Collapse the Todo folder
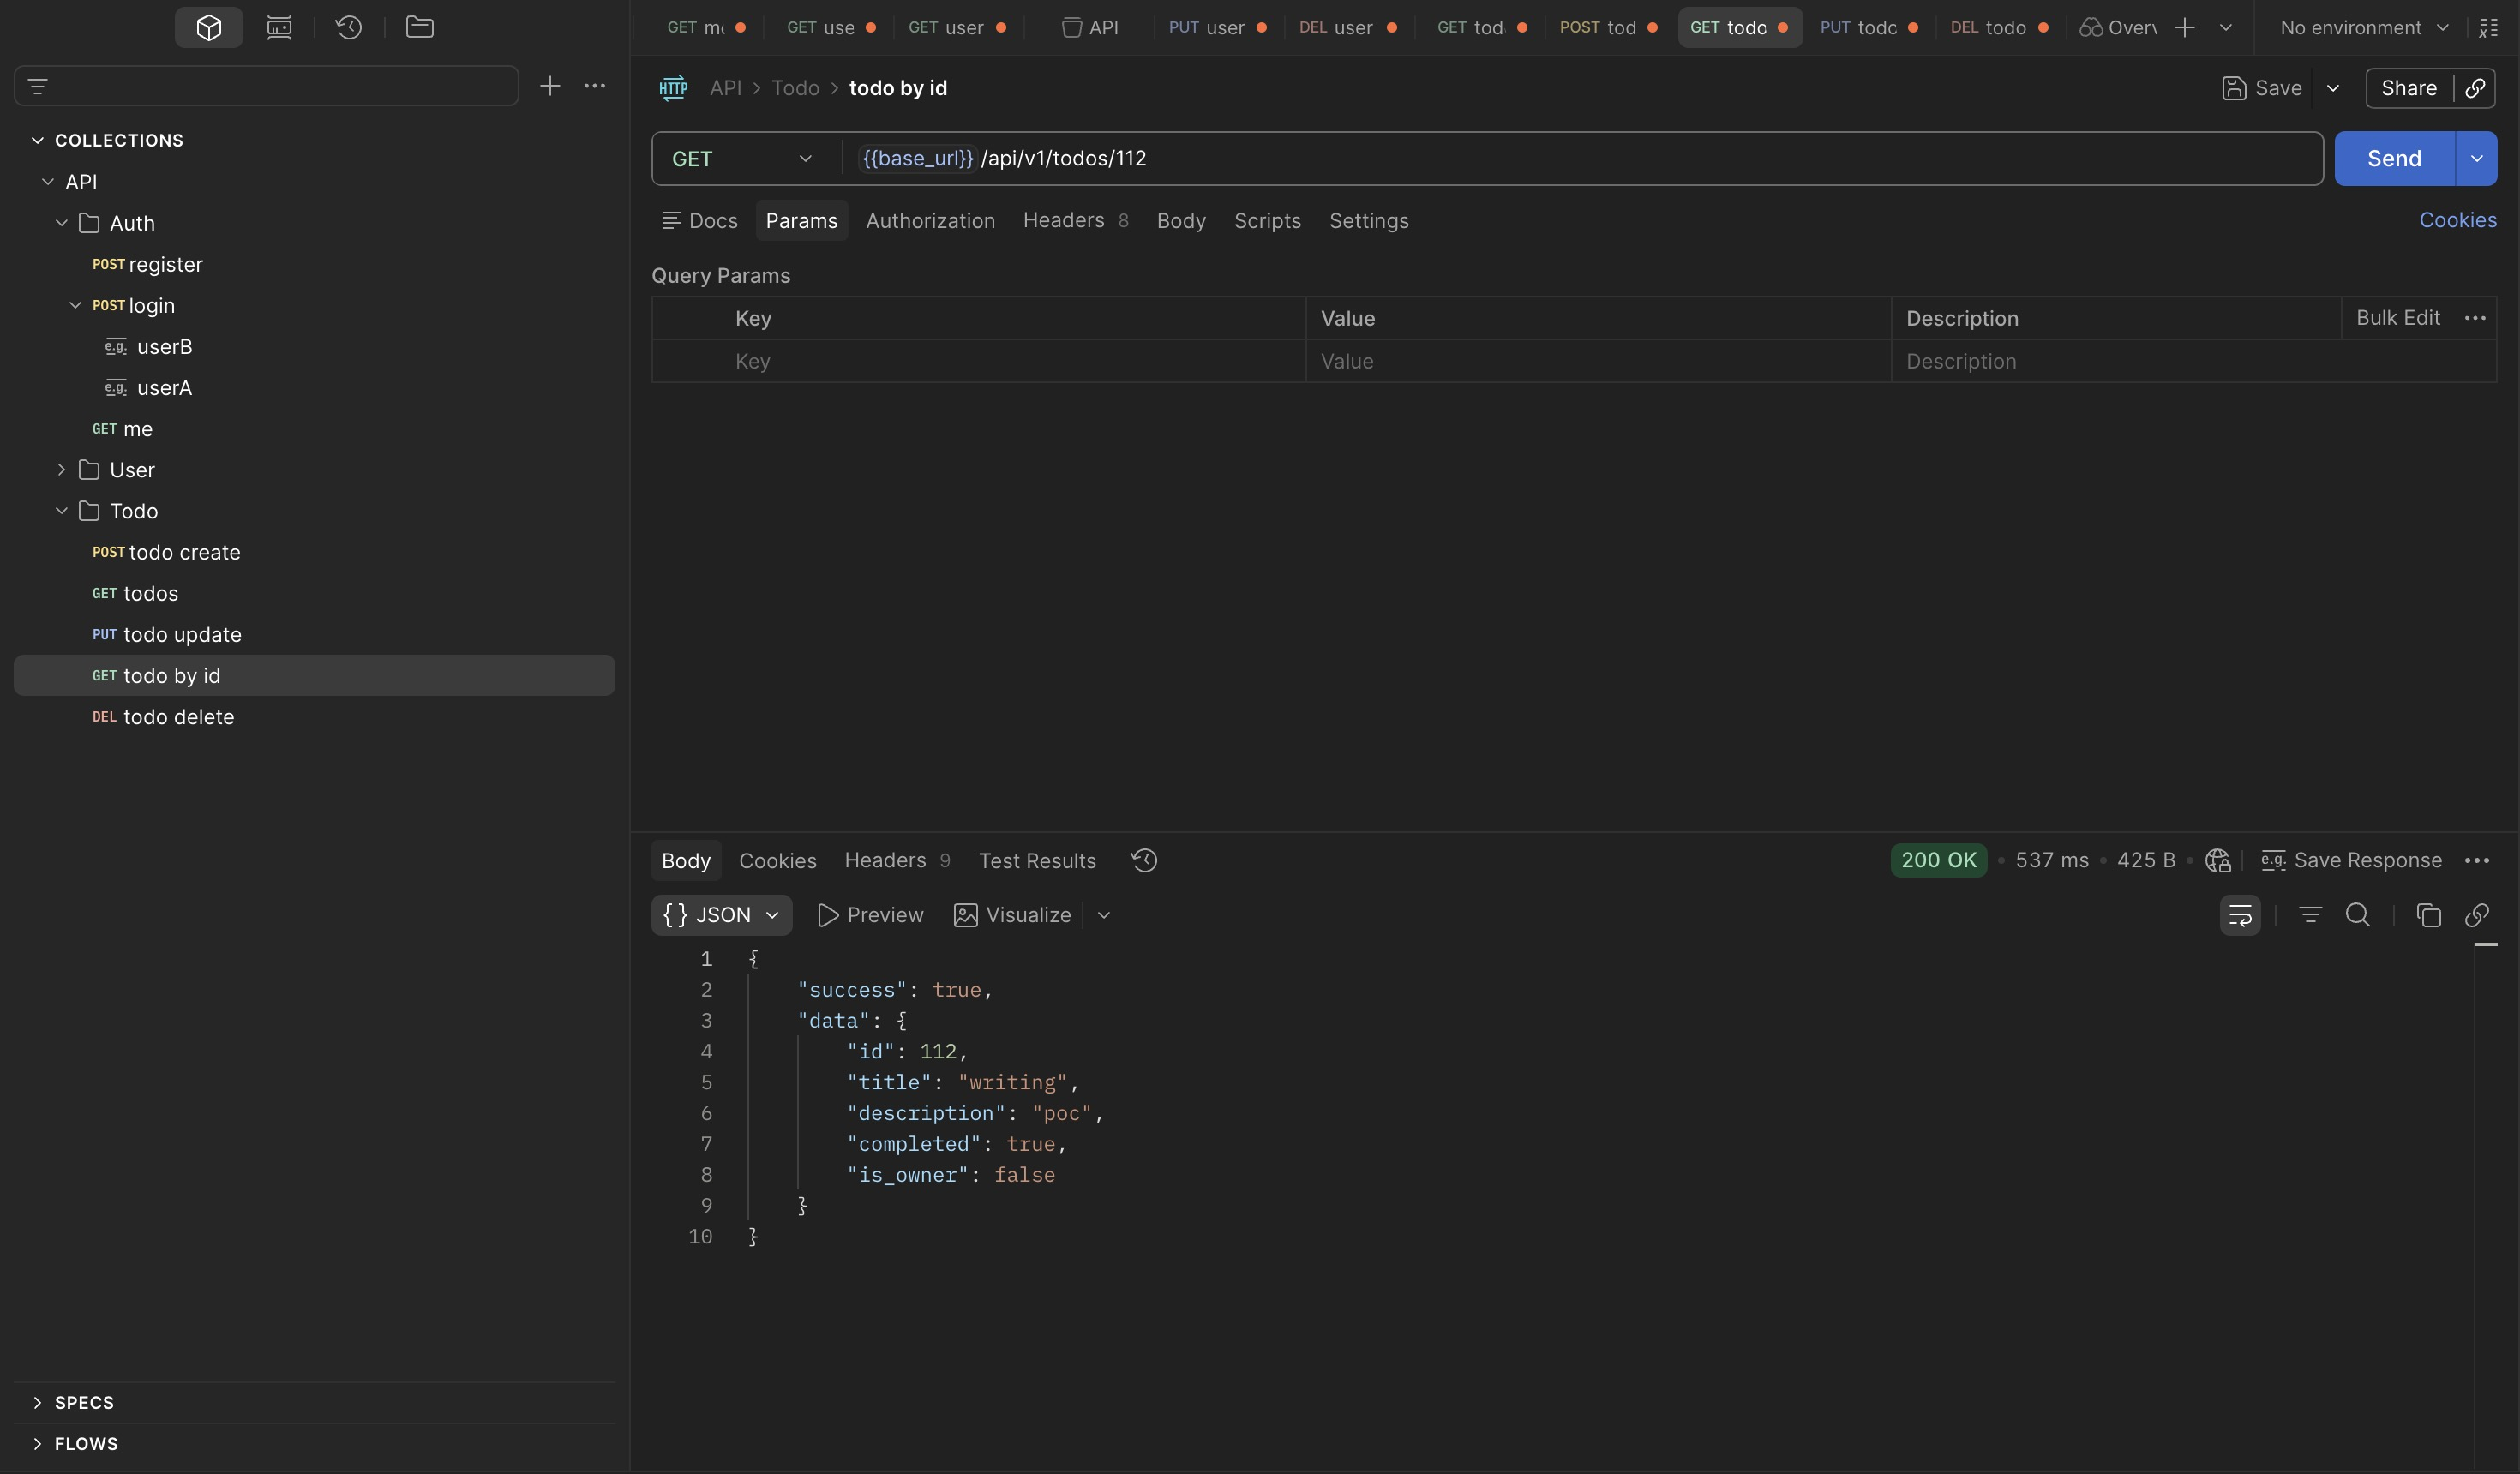This screenshot has width=2520, height=1474. 62,511
